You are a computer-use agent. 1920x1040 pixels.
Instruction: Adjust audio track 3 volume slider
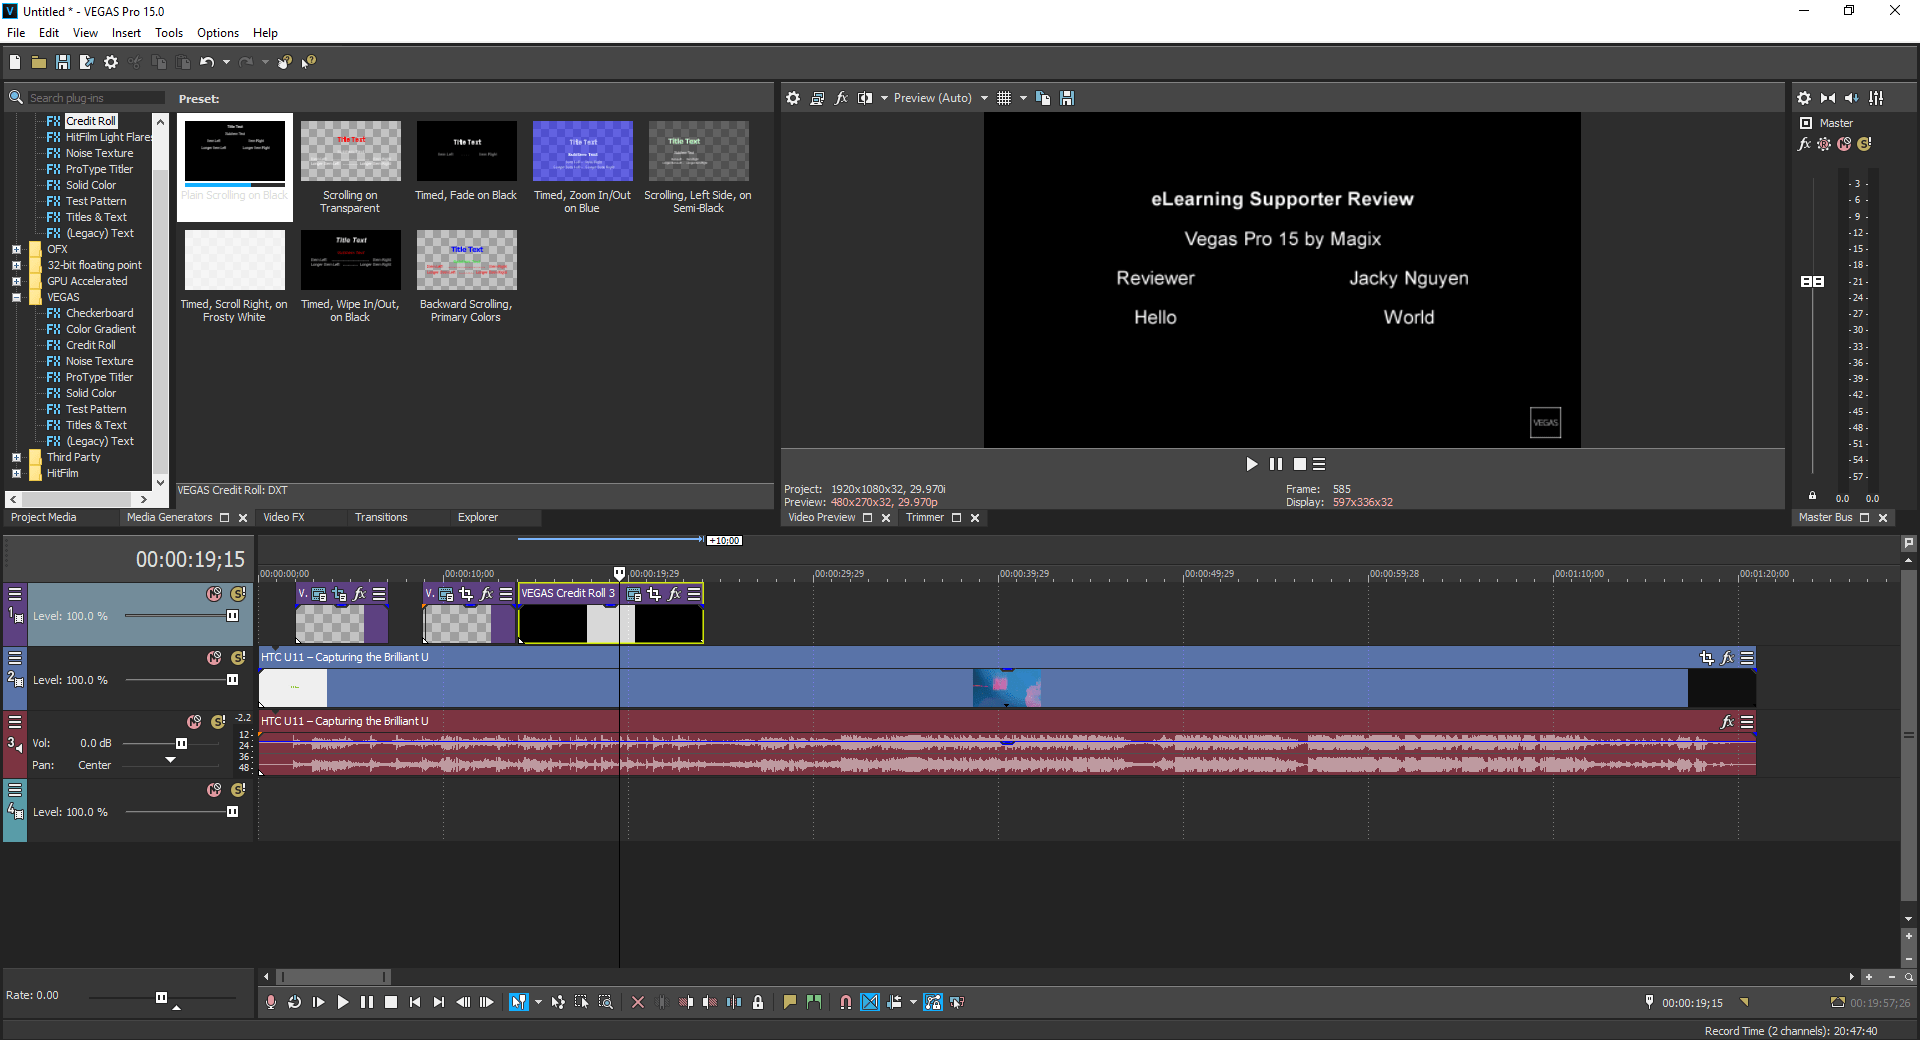point(181,743)
